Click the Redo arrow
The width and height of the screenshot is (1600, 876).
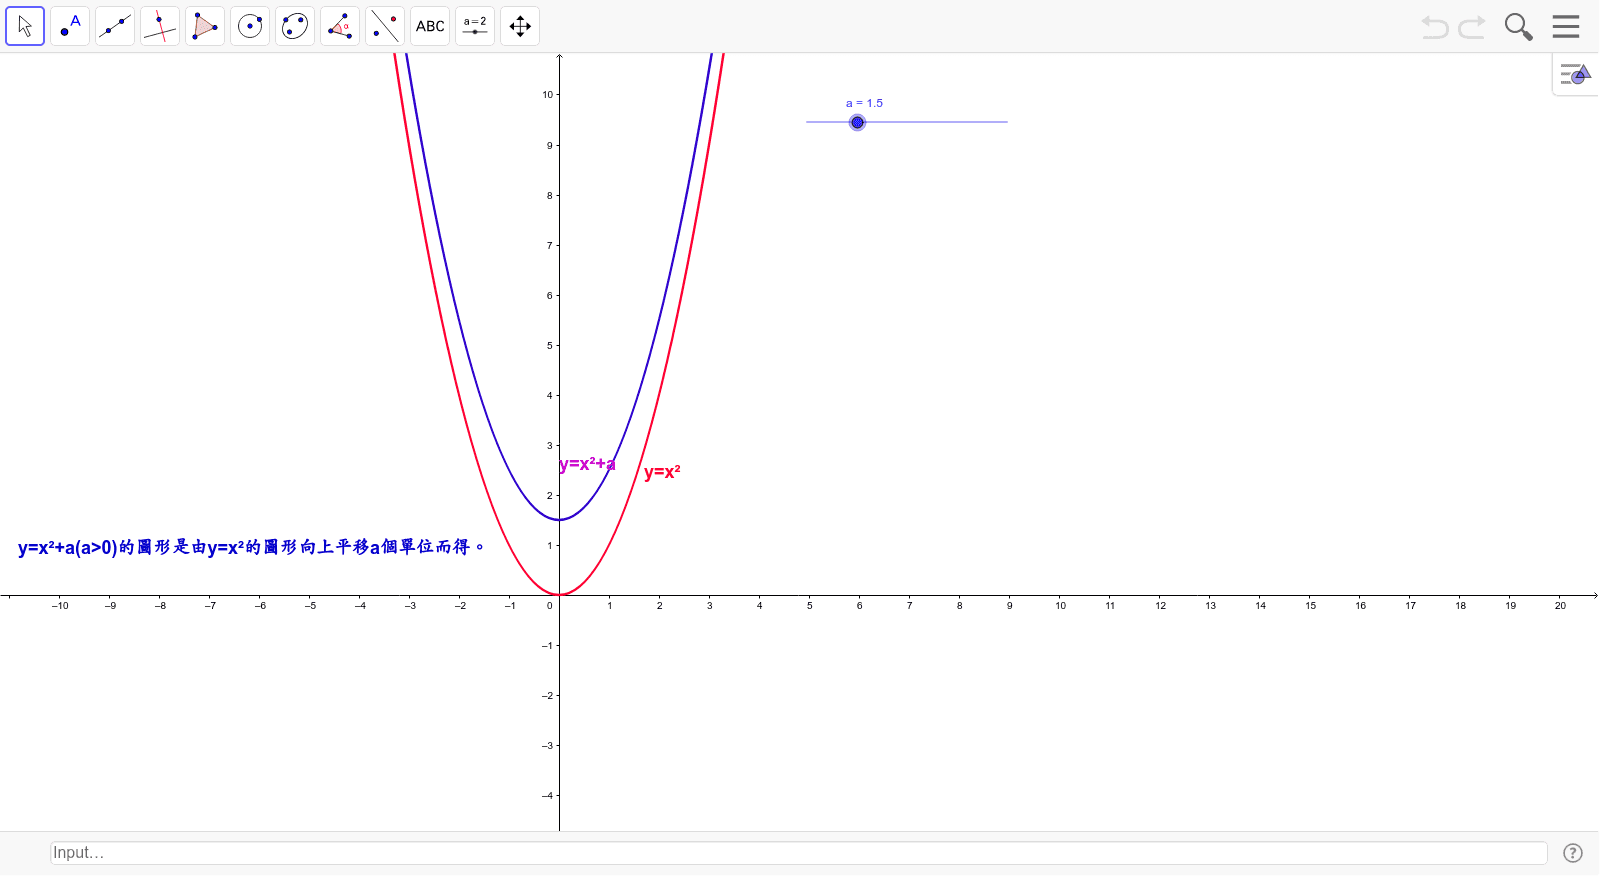(1472, 27)
